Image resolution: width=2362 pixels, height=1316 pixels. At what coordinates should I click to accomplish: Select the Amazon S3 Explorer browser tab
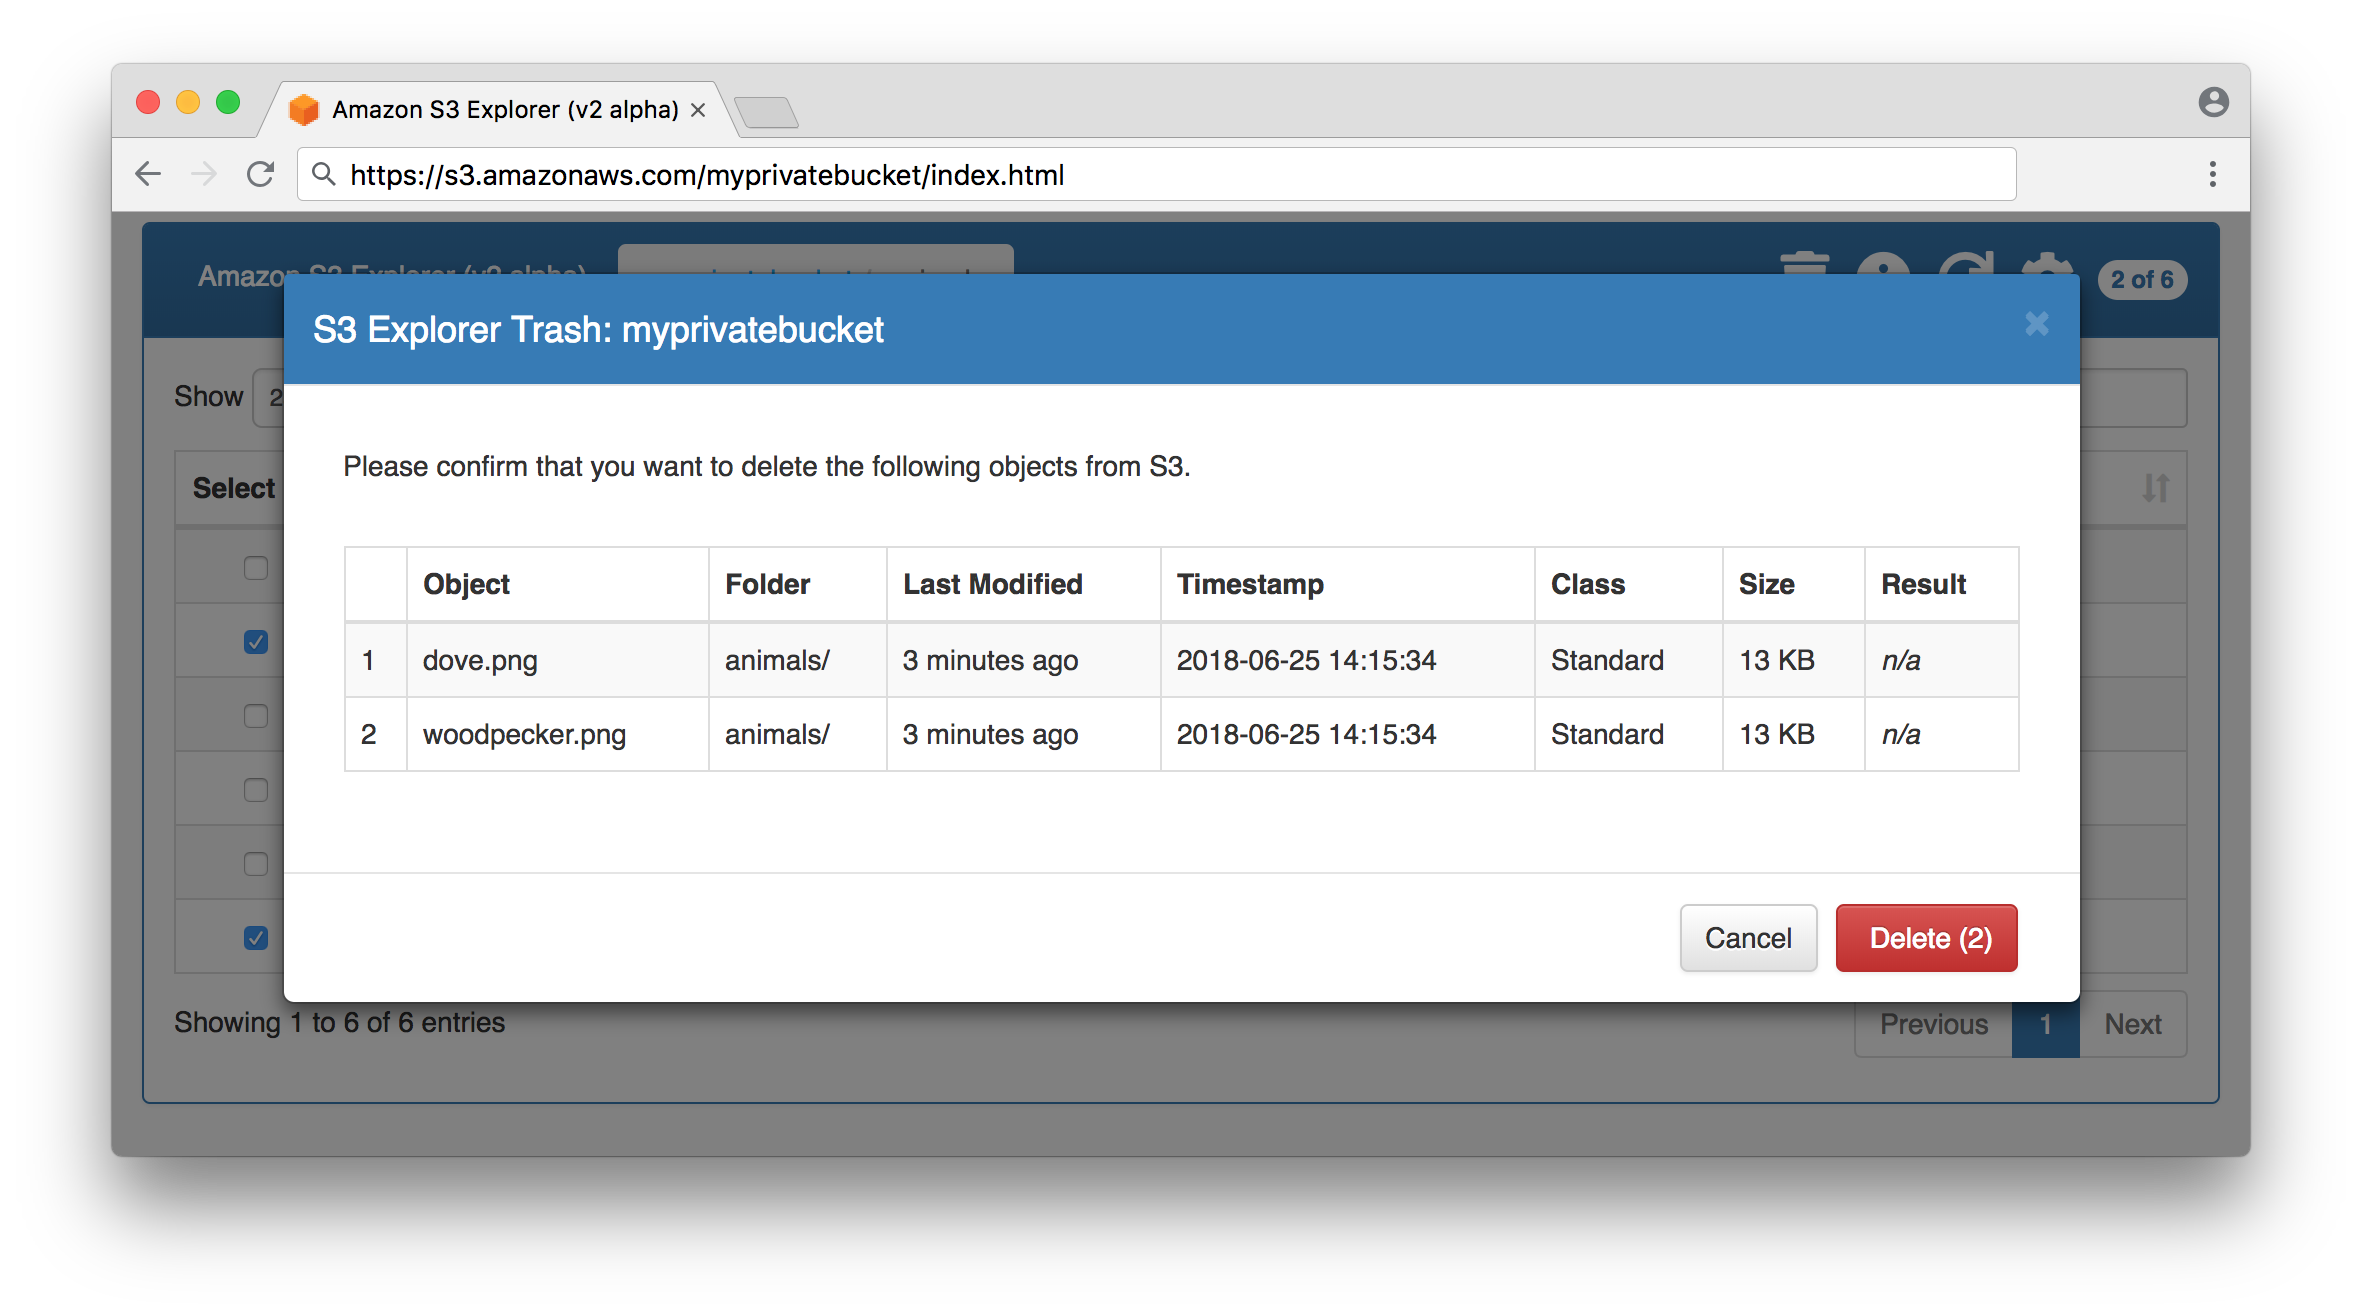(504, 110)
